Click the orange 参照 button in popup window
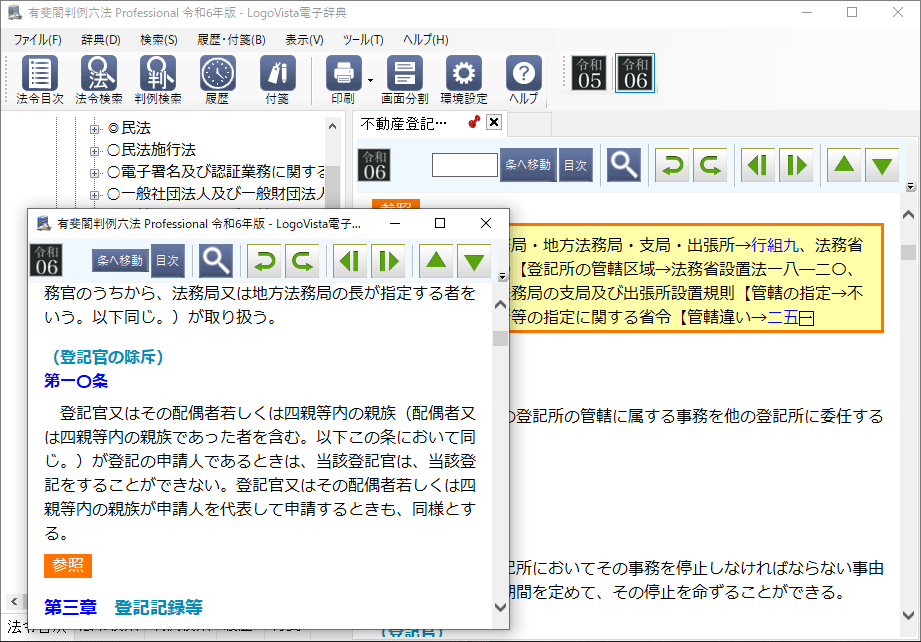Viewport: 921px width, 642px height. 68,565
